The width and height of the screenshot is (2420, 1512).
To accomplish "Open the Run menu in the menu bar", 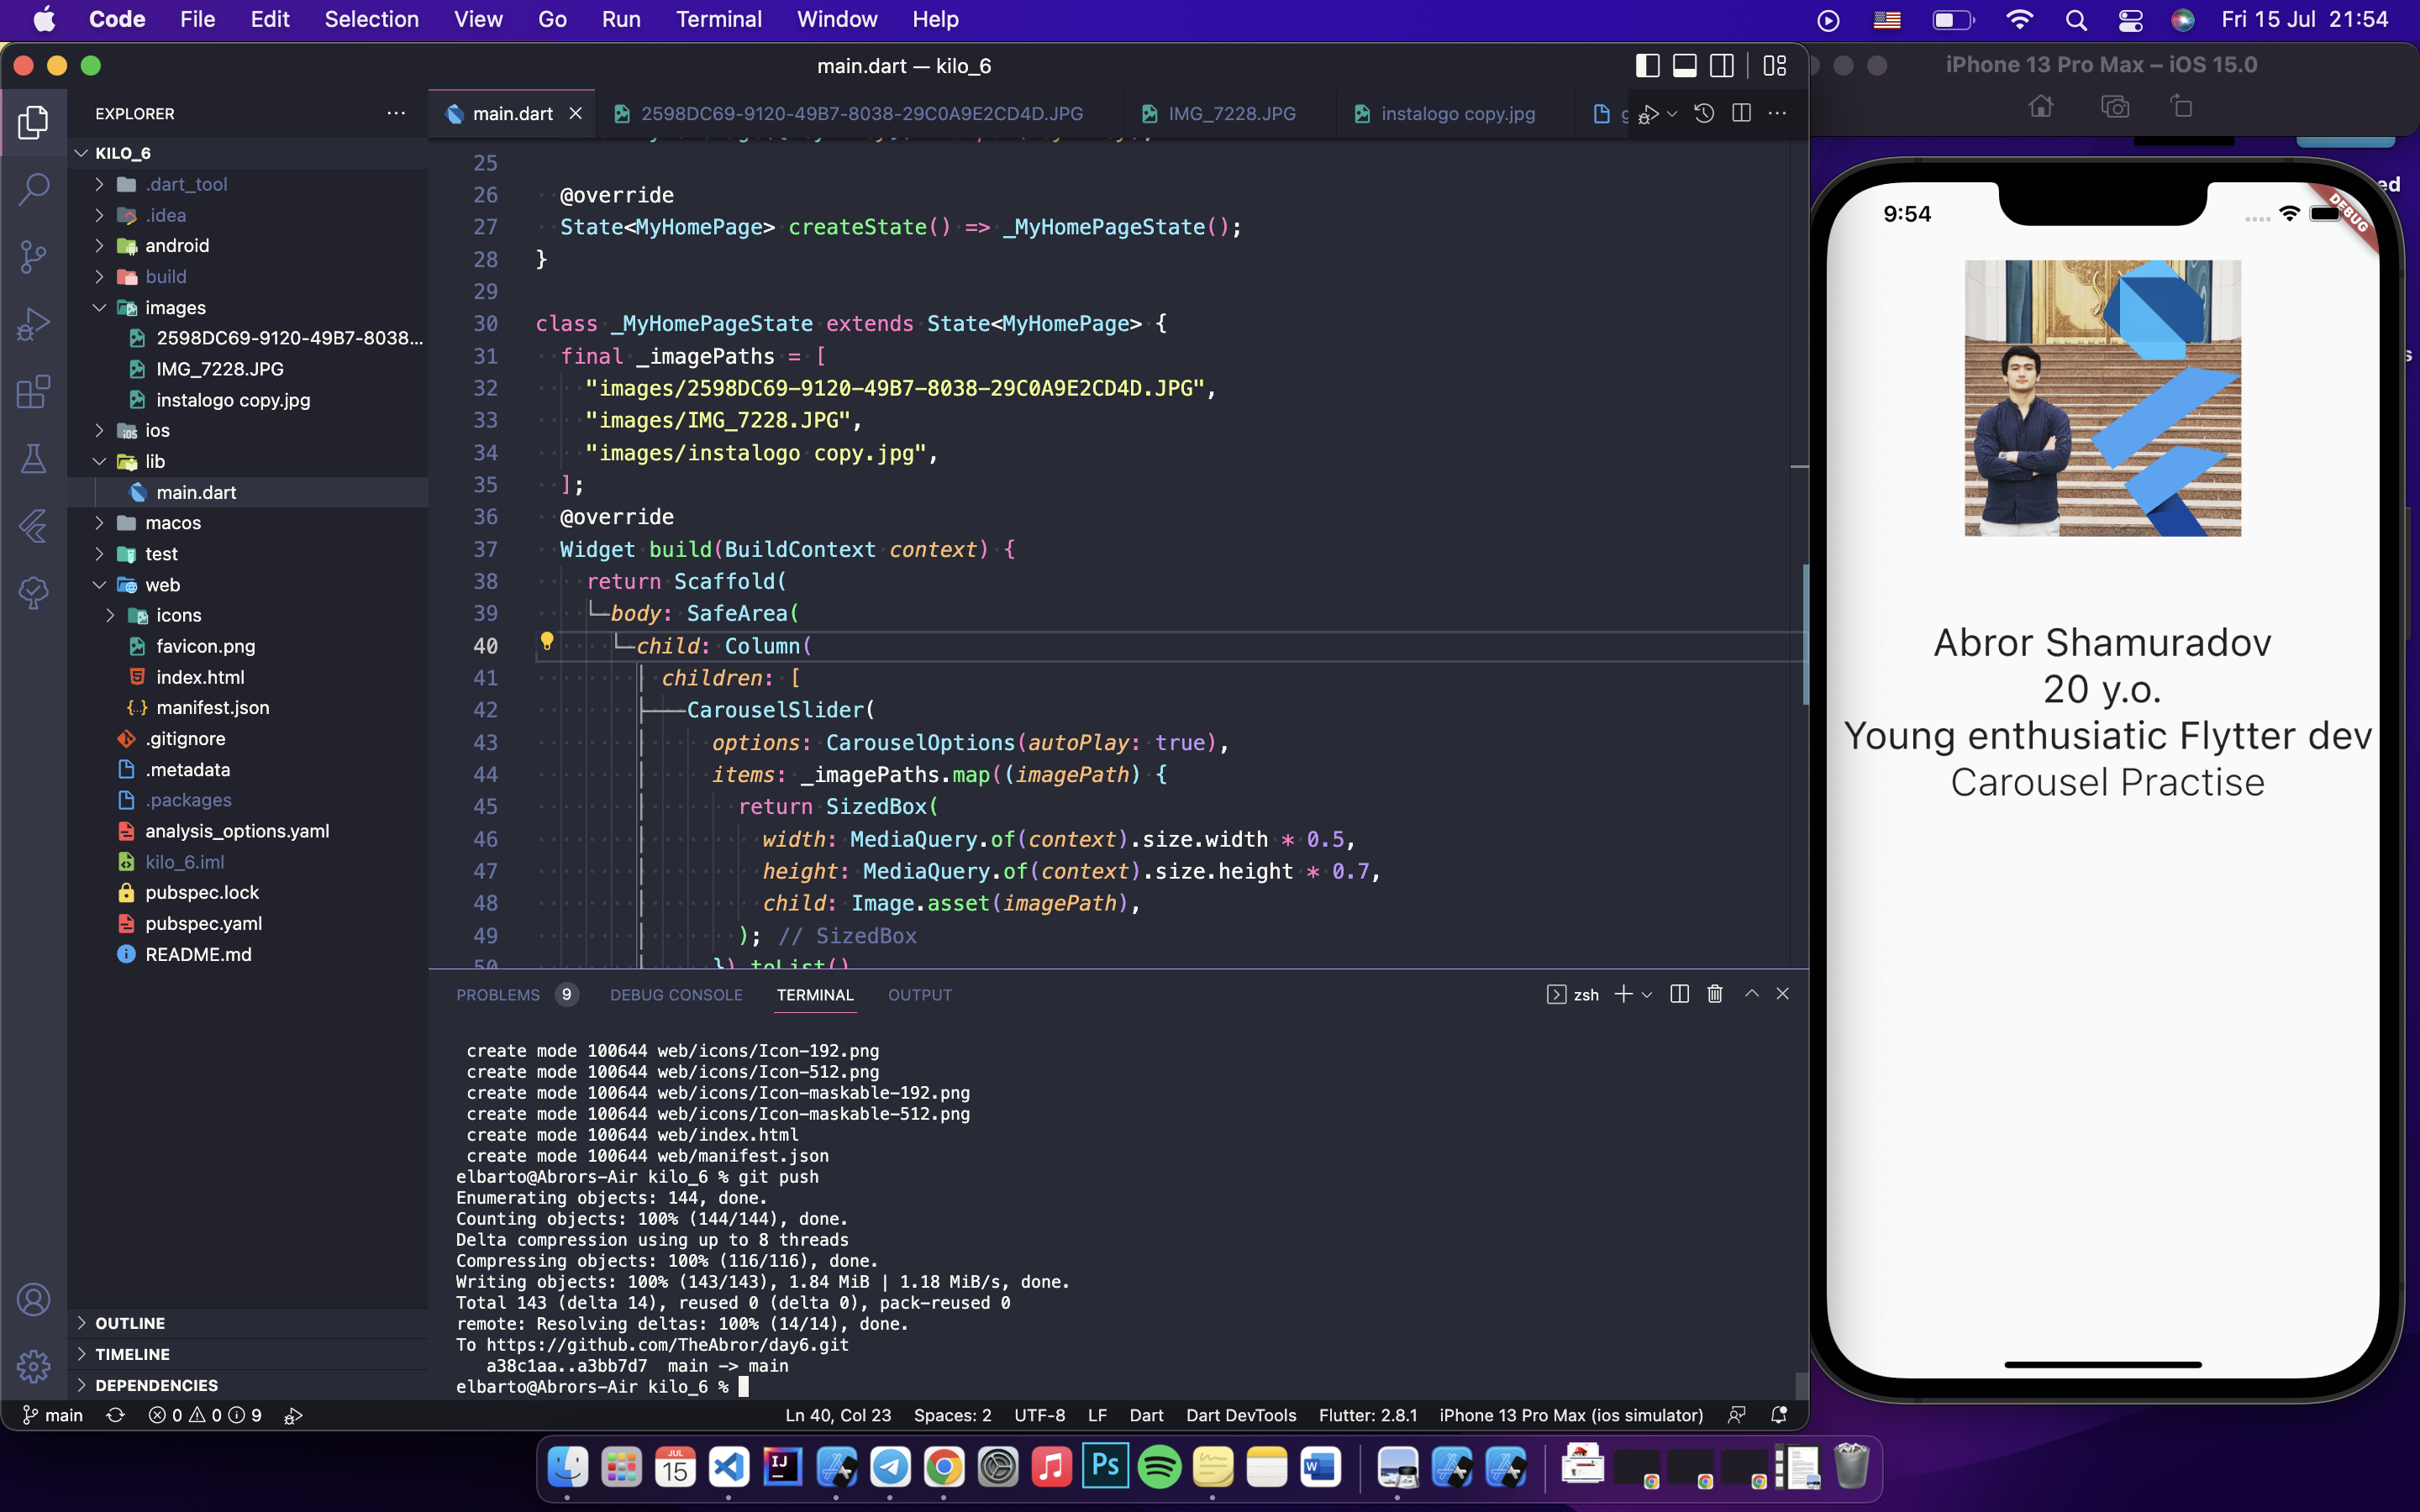I will click(621, 19).
